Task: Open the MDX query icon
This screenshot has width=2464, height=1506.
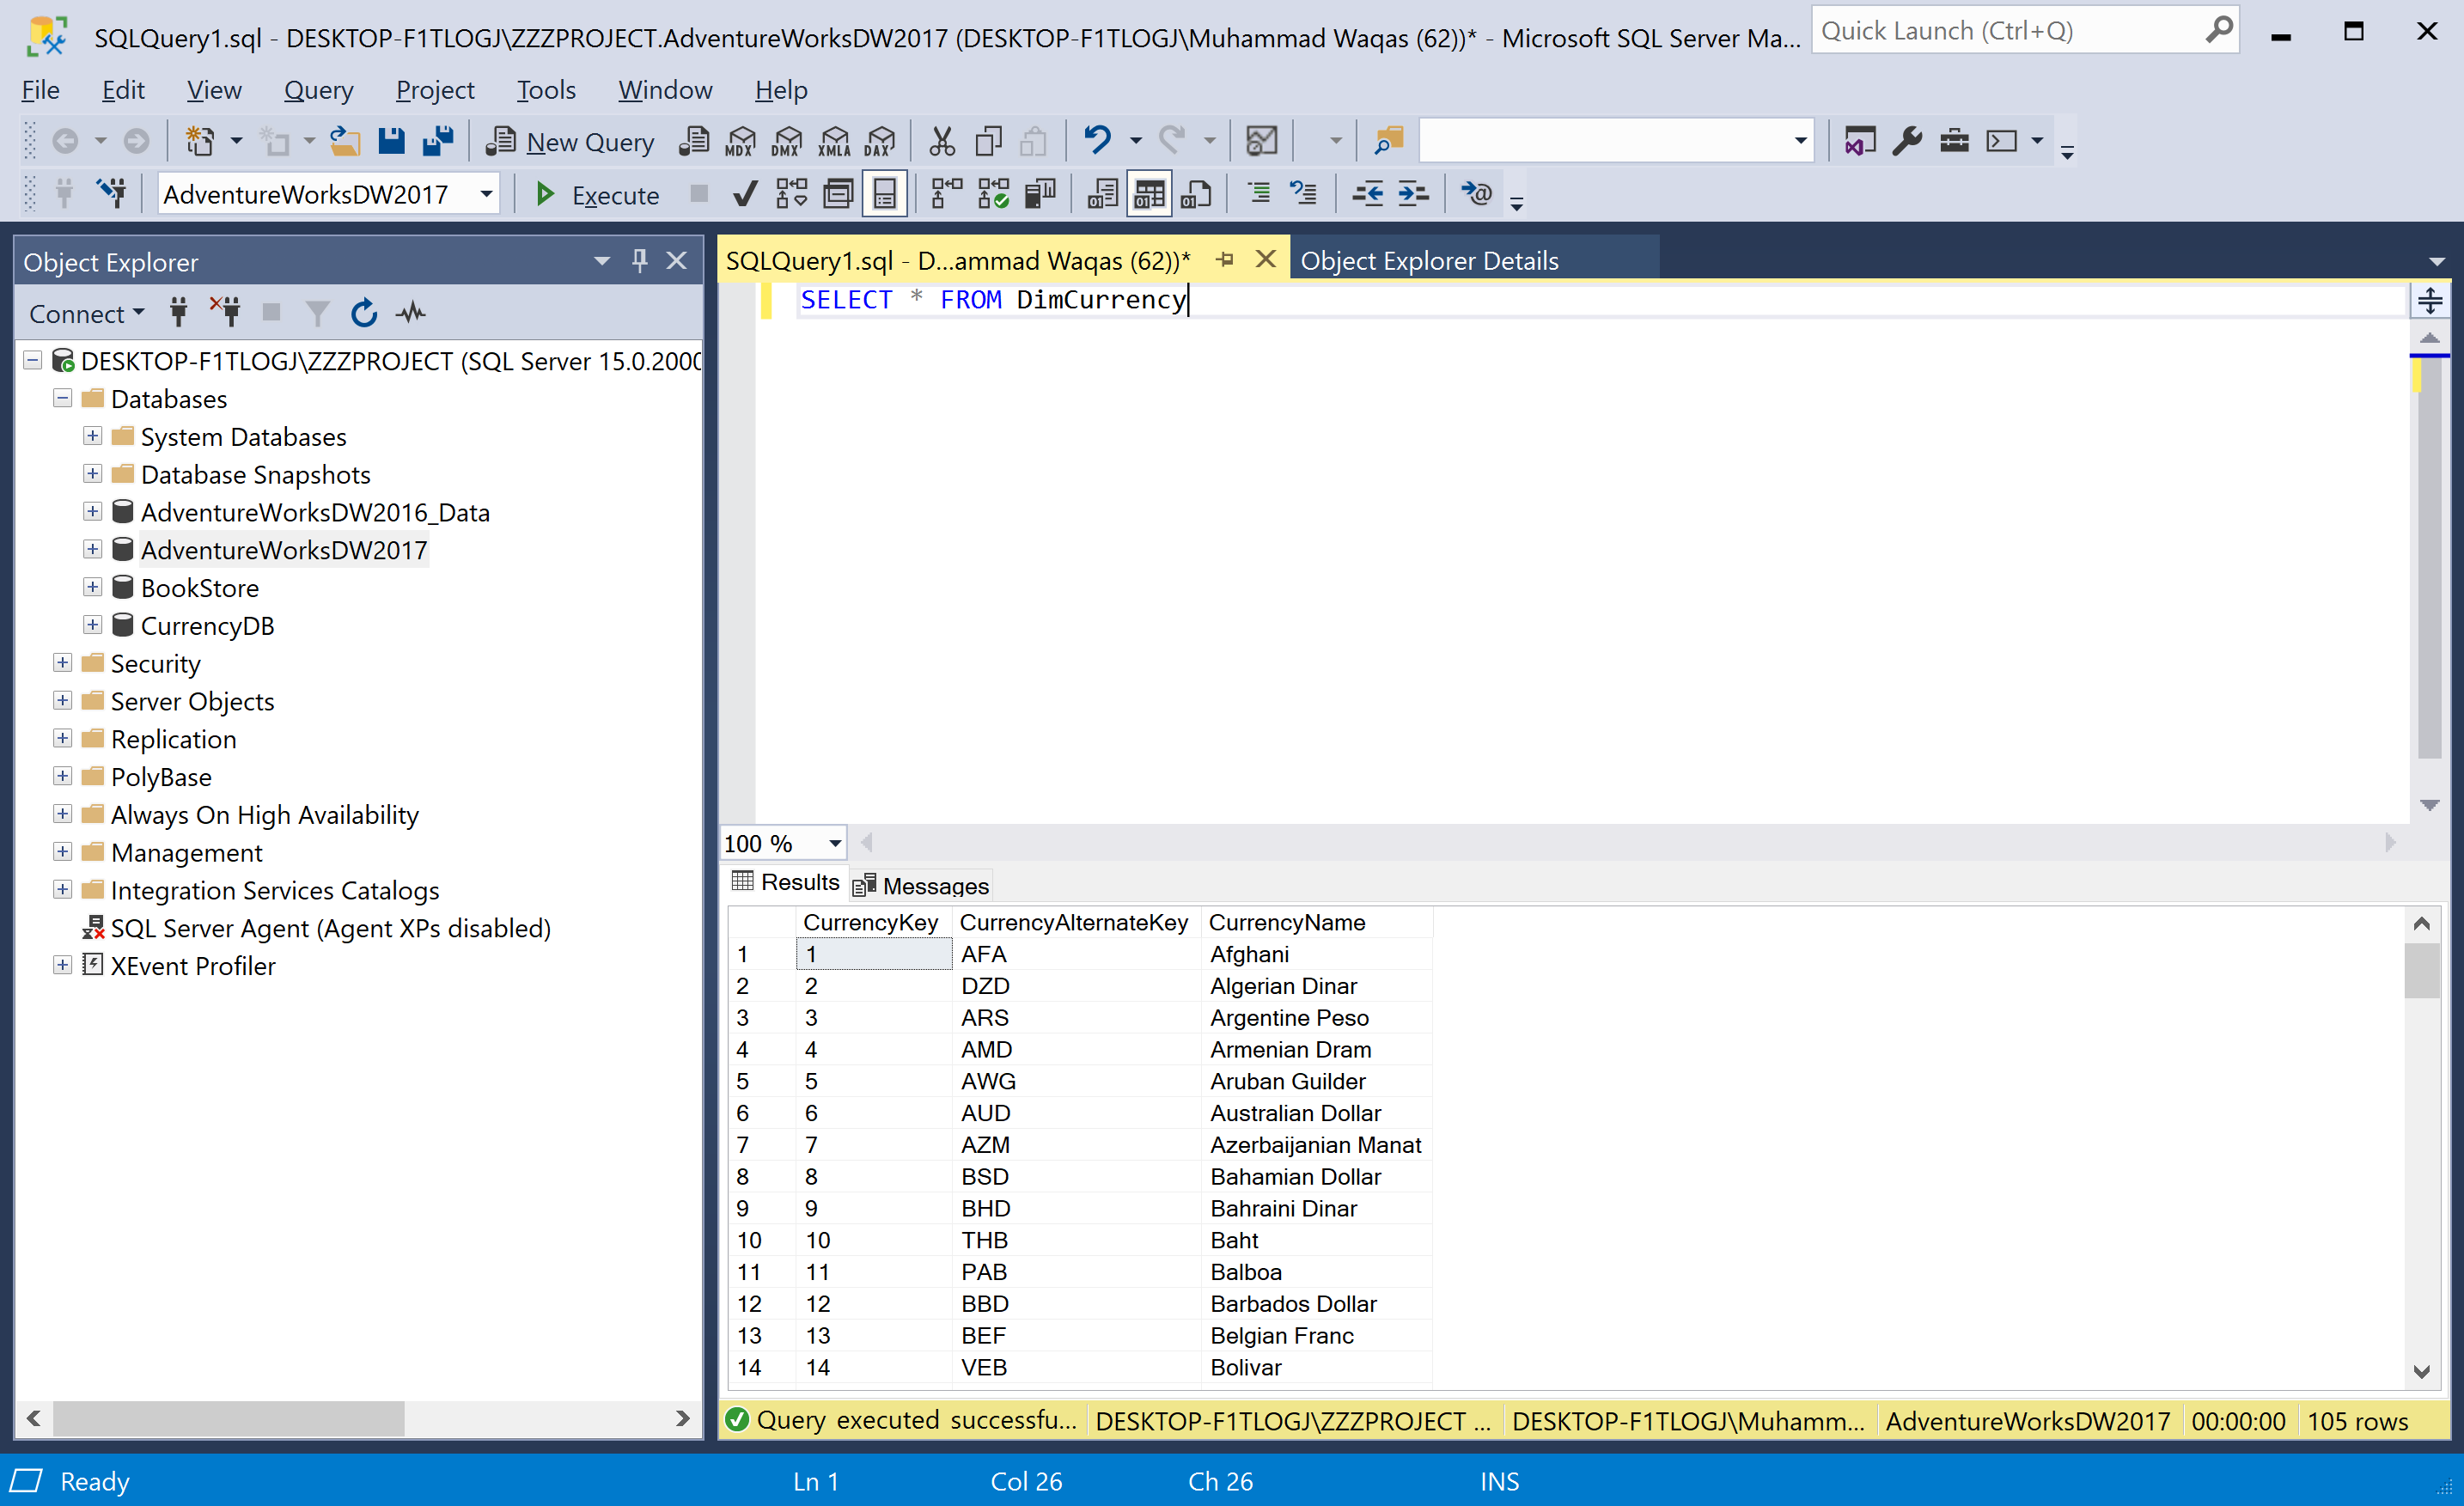Action: tap(740, 141)
